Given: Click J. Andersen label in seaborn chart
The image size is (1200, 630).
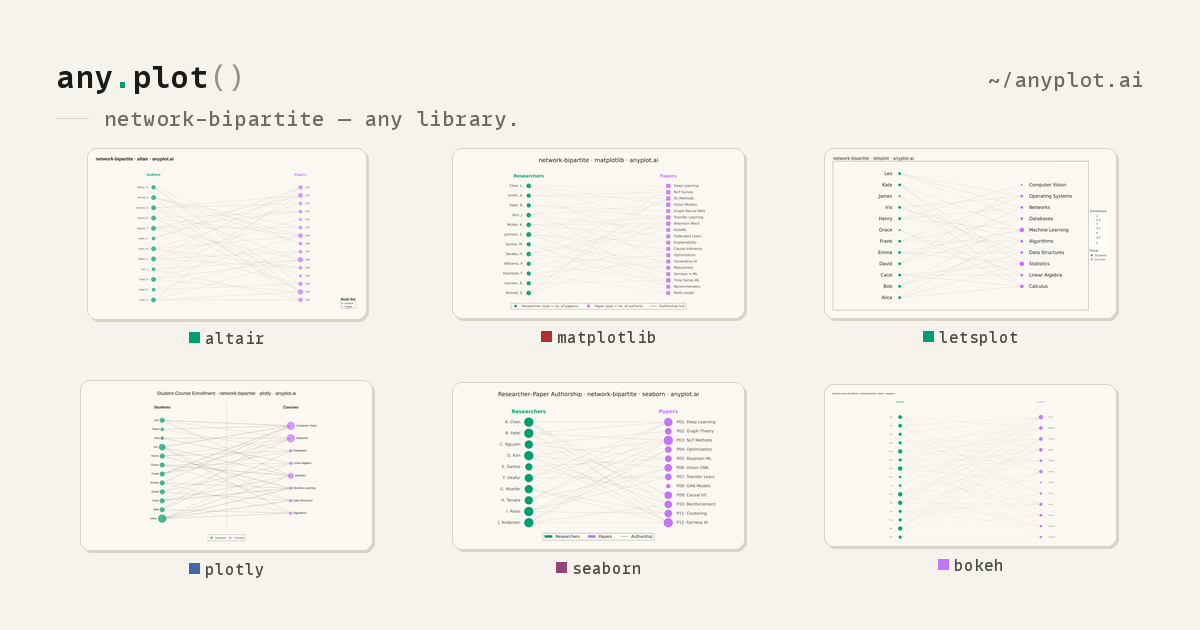Looking at the screenshot, I should 509,522.
